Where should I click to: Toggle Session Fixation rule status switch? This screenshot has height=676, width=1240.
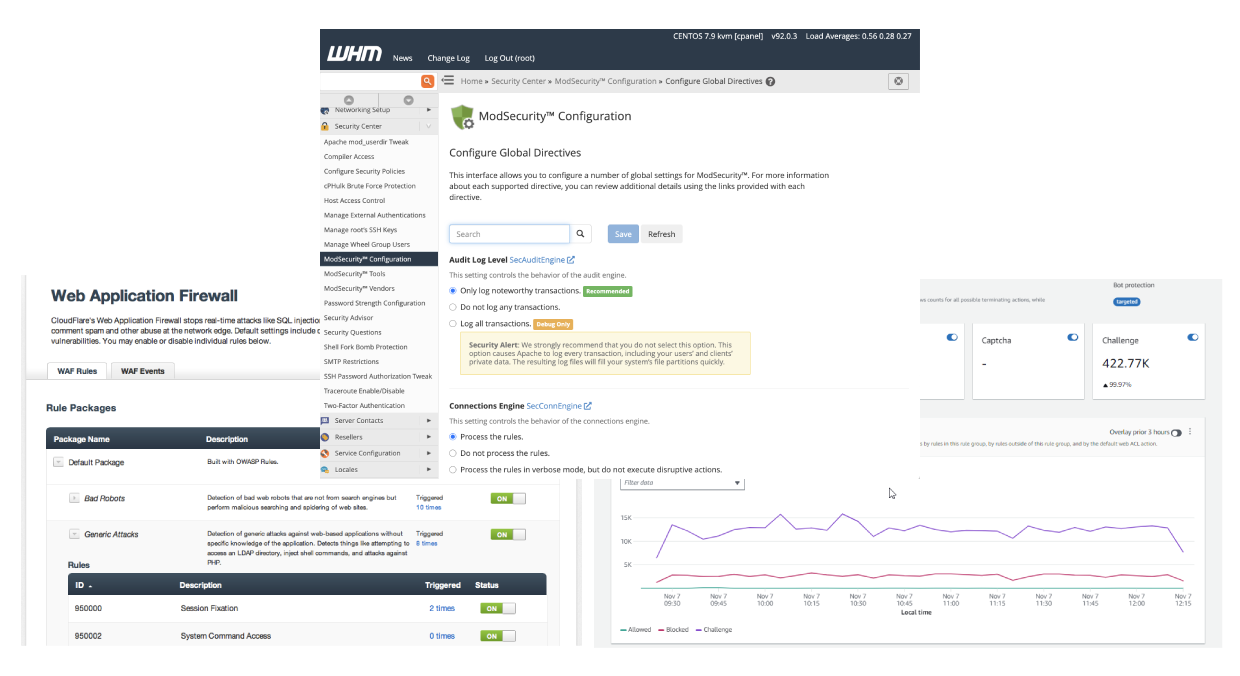pyautogui.click(x=498, y=608)
